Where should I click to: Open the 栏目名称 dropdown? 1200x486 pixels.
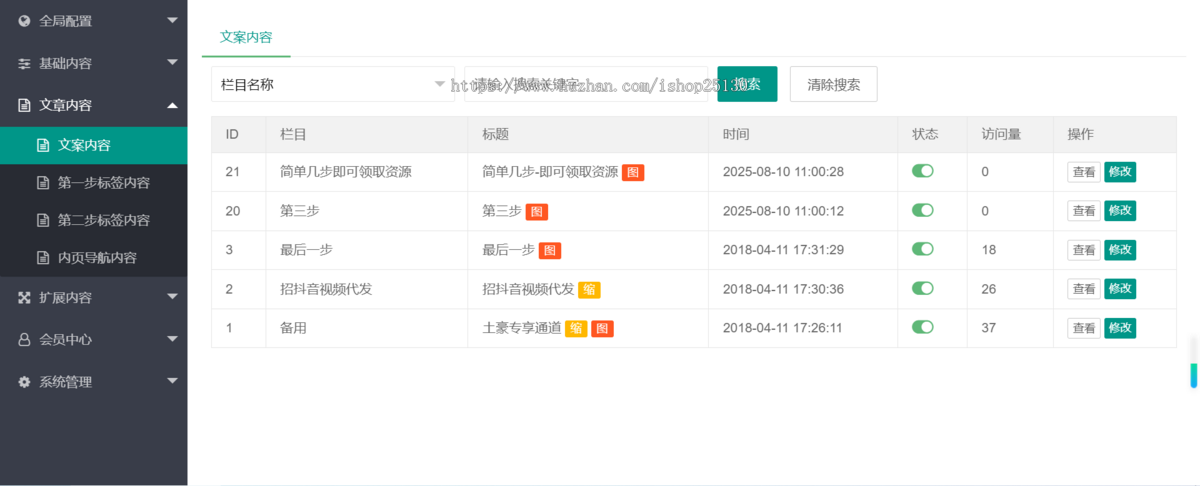(333, 84)
